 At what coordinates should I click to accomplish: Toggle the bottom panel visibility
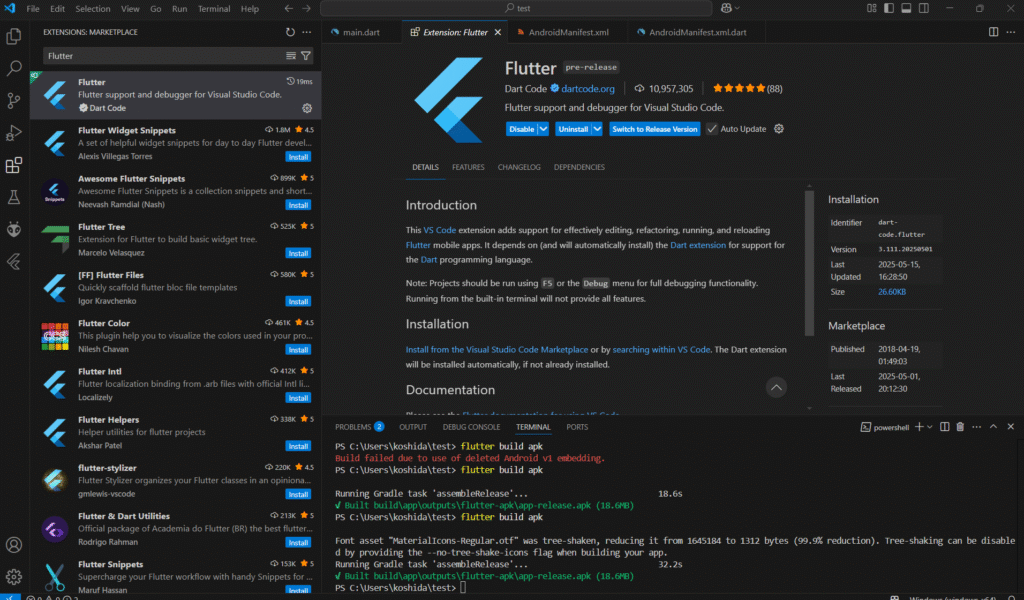906,8
